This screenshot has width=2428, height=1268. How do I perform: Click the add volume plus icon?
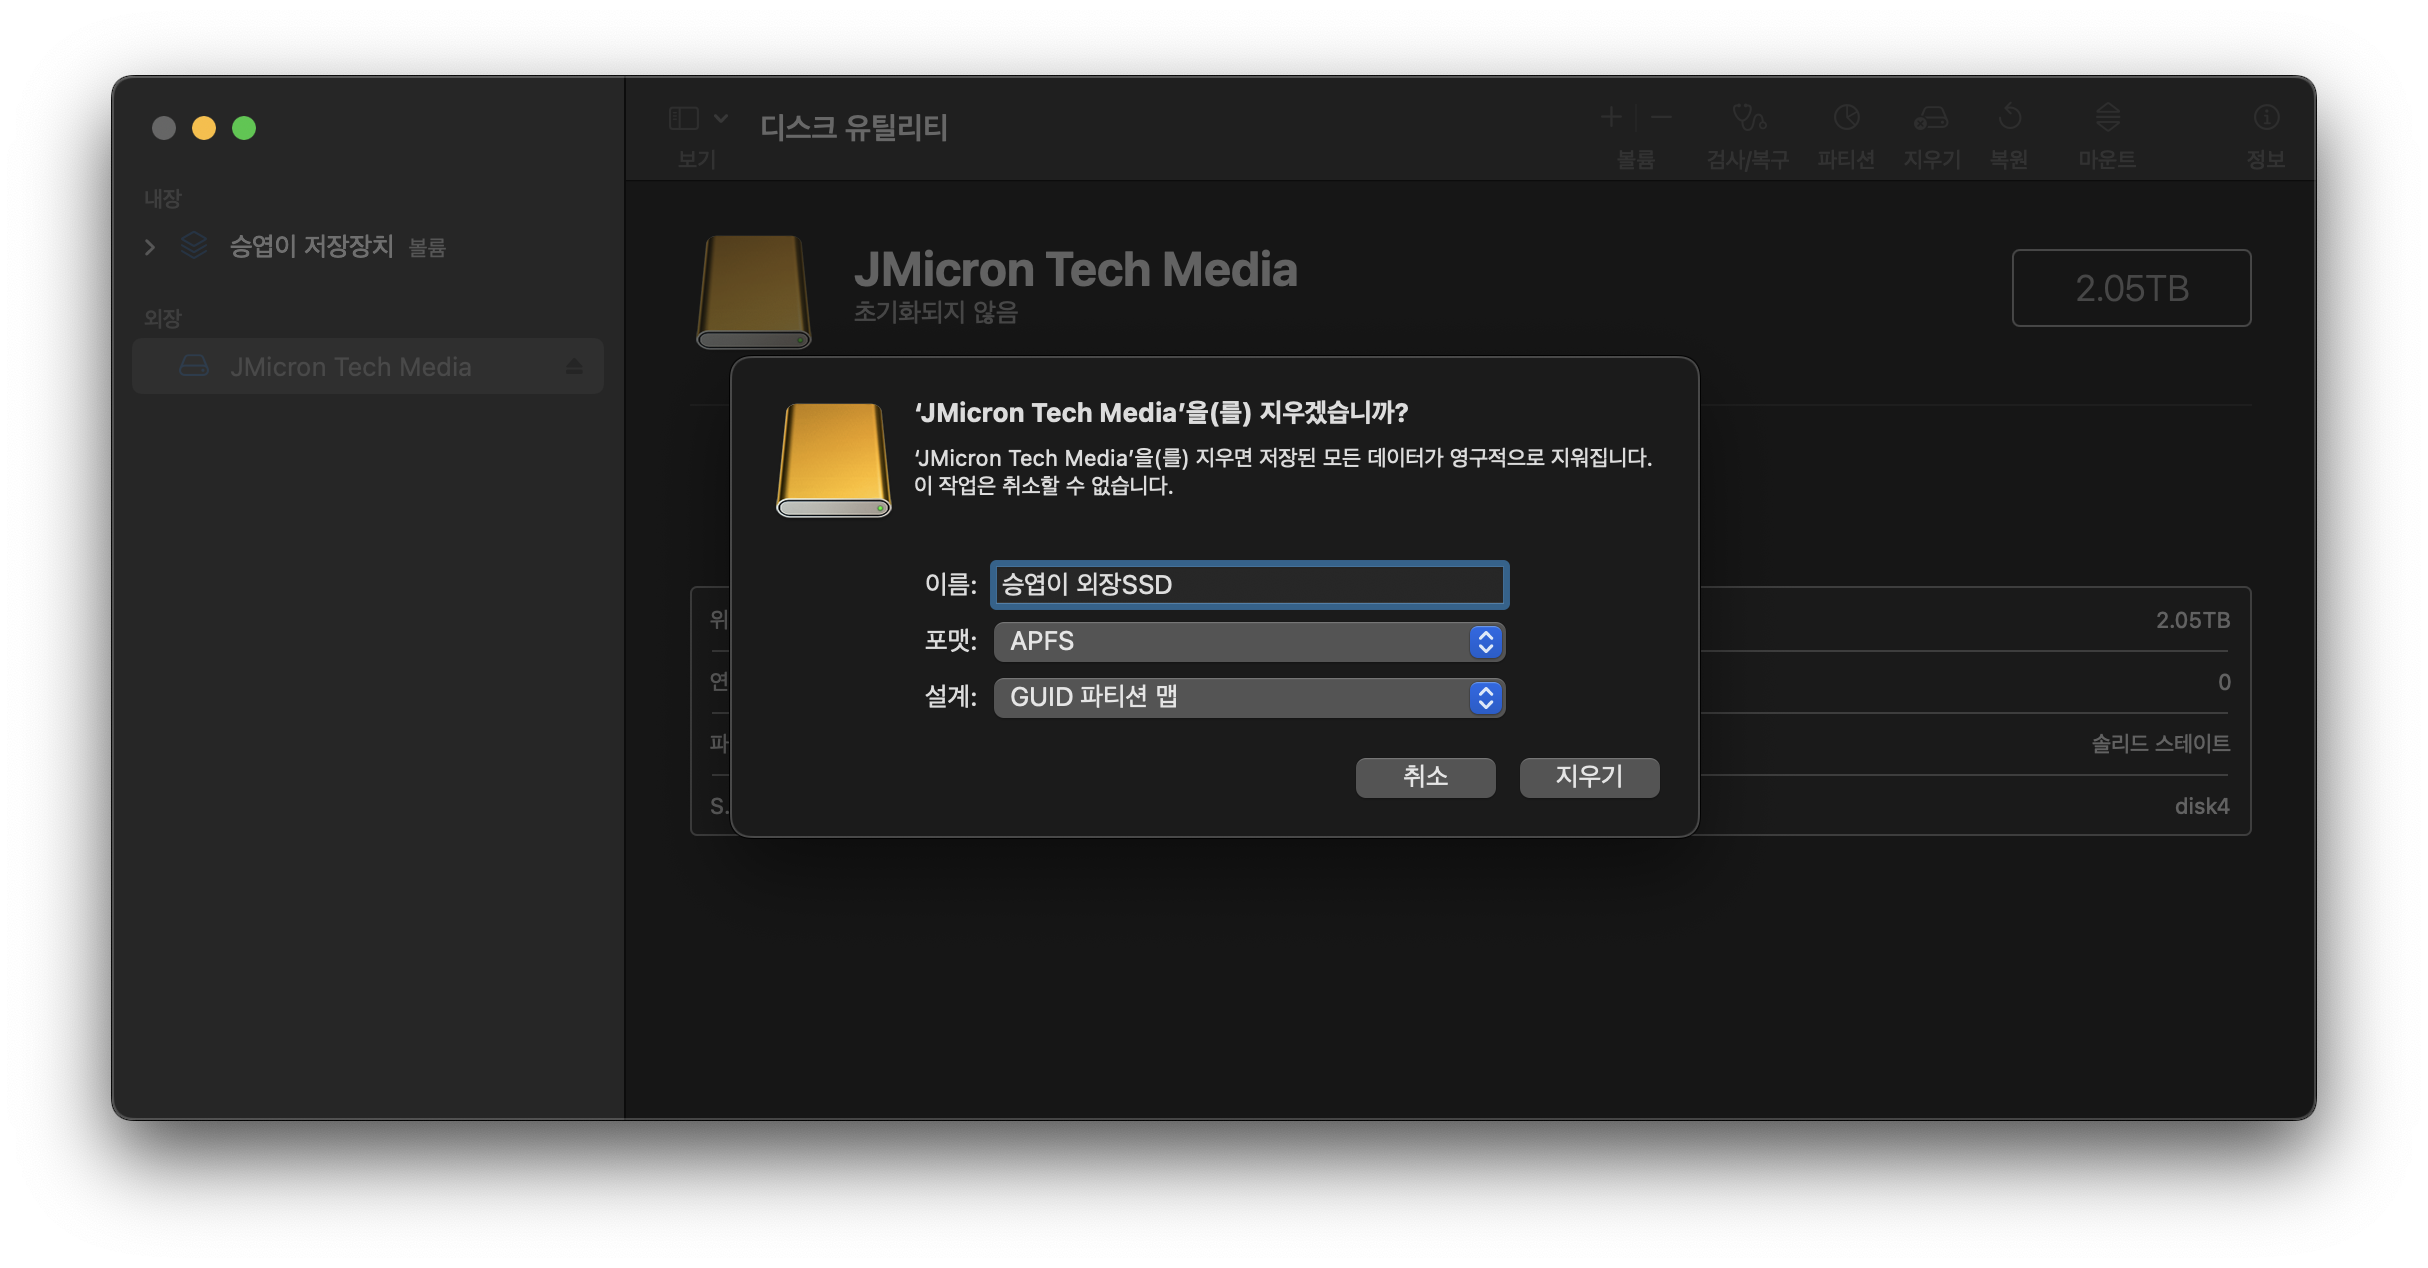point(1610,118)
